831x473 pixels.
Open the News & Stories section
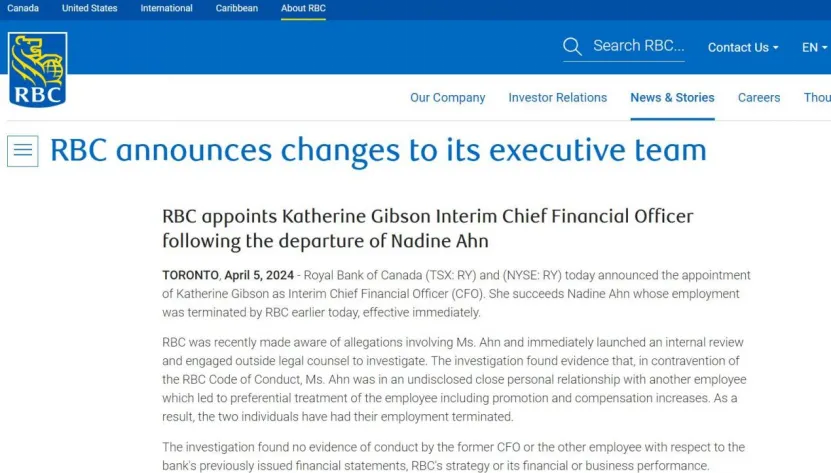[x=672, y=98]
